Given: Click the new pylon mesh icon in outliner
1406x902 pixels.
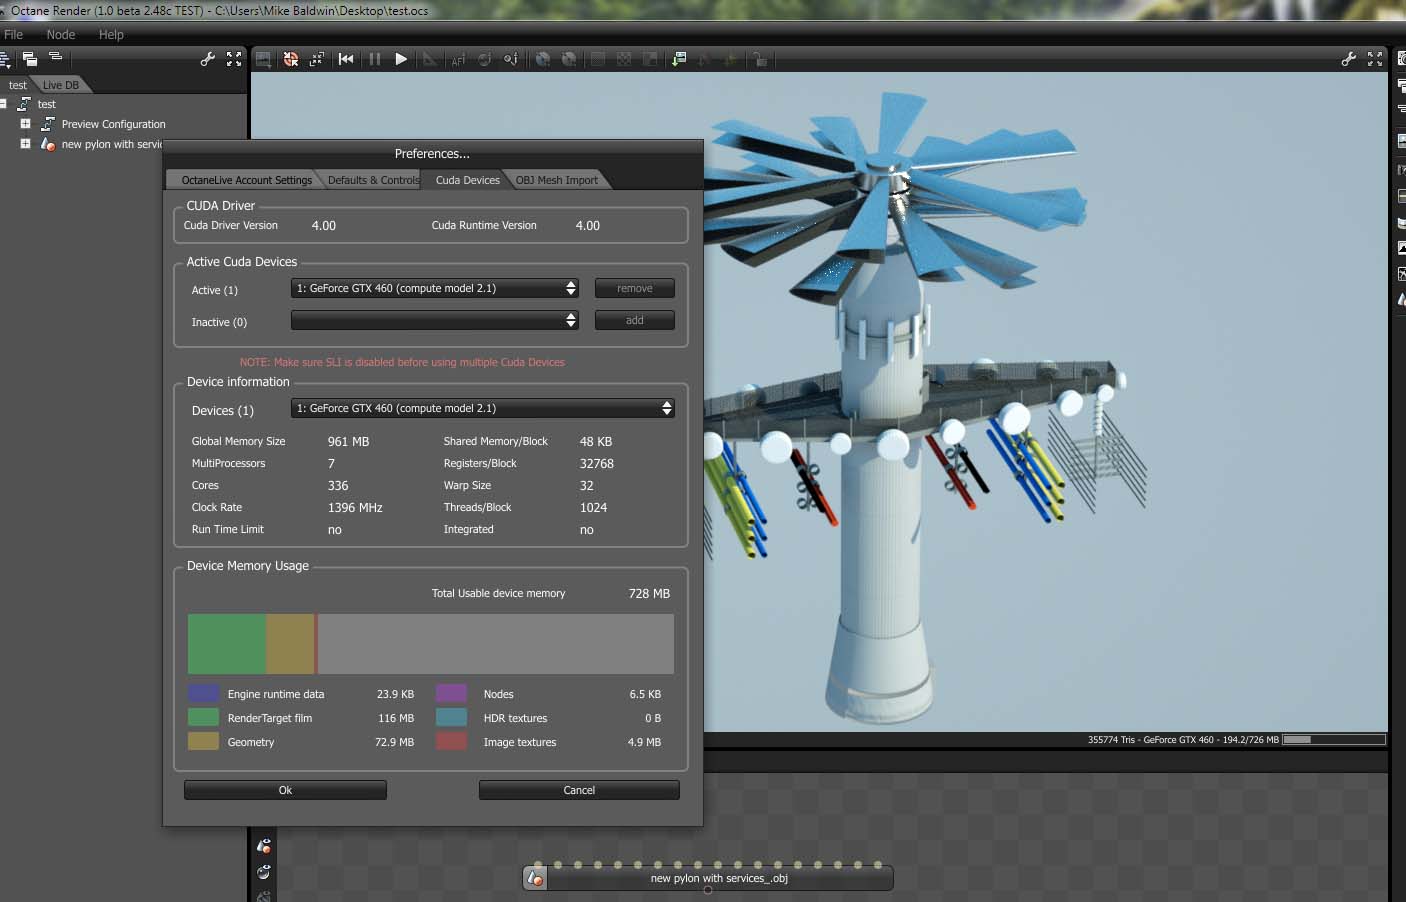Looking at the screenshot, I should [48, 144].
